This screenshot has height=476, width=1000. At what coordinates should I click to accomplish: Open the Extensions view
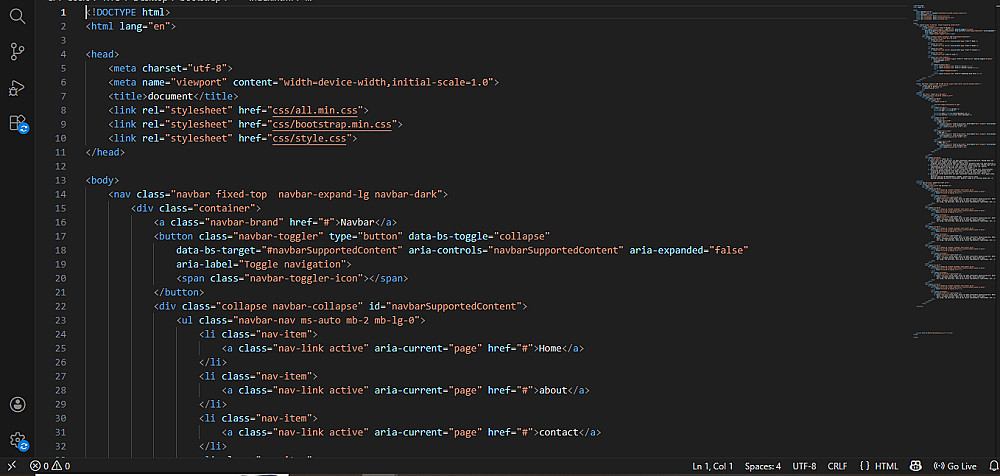click(17, 124)
